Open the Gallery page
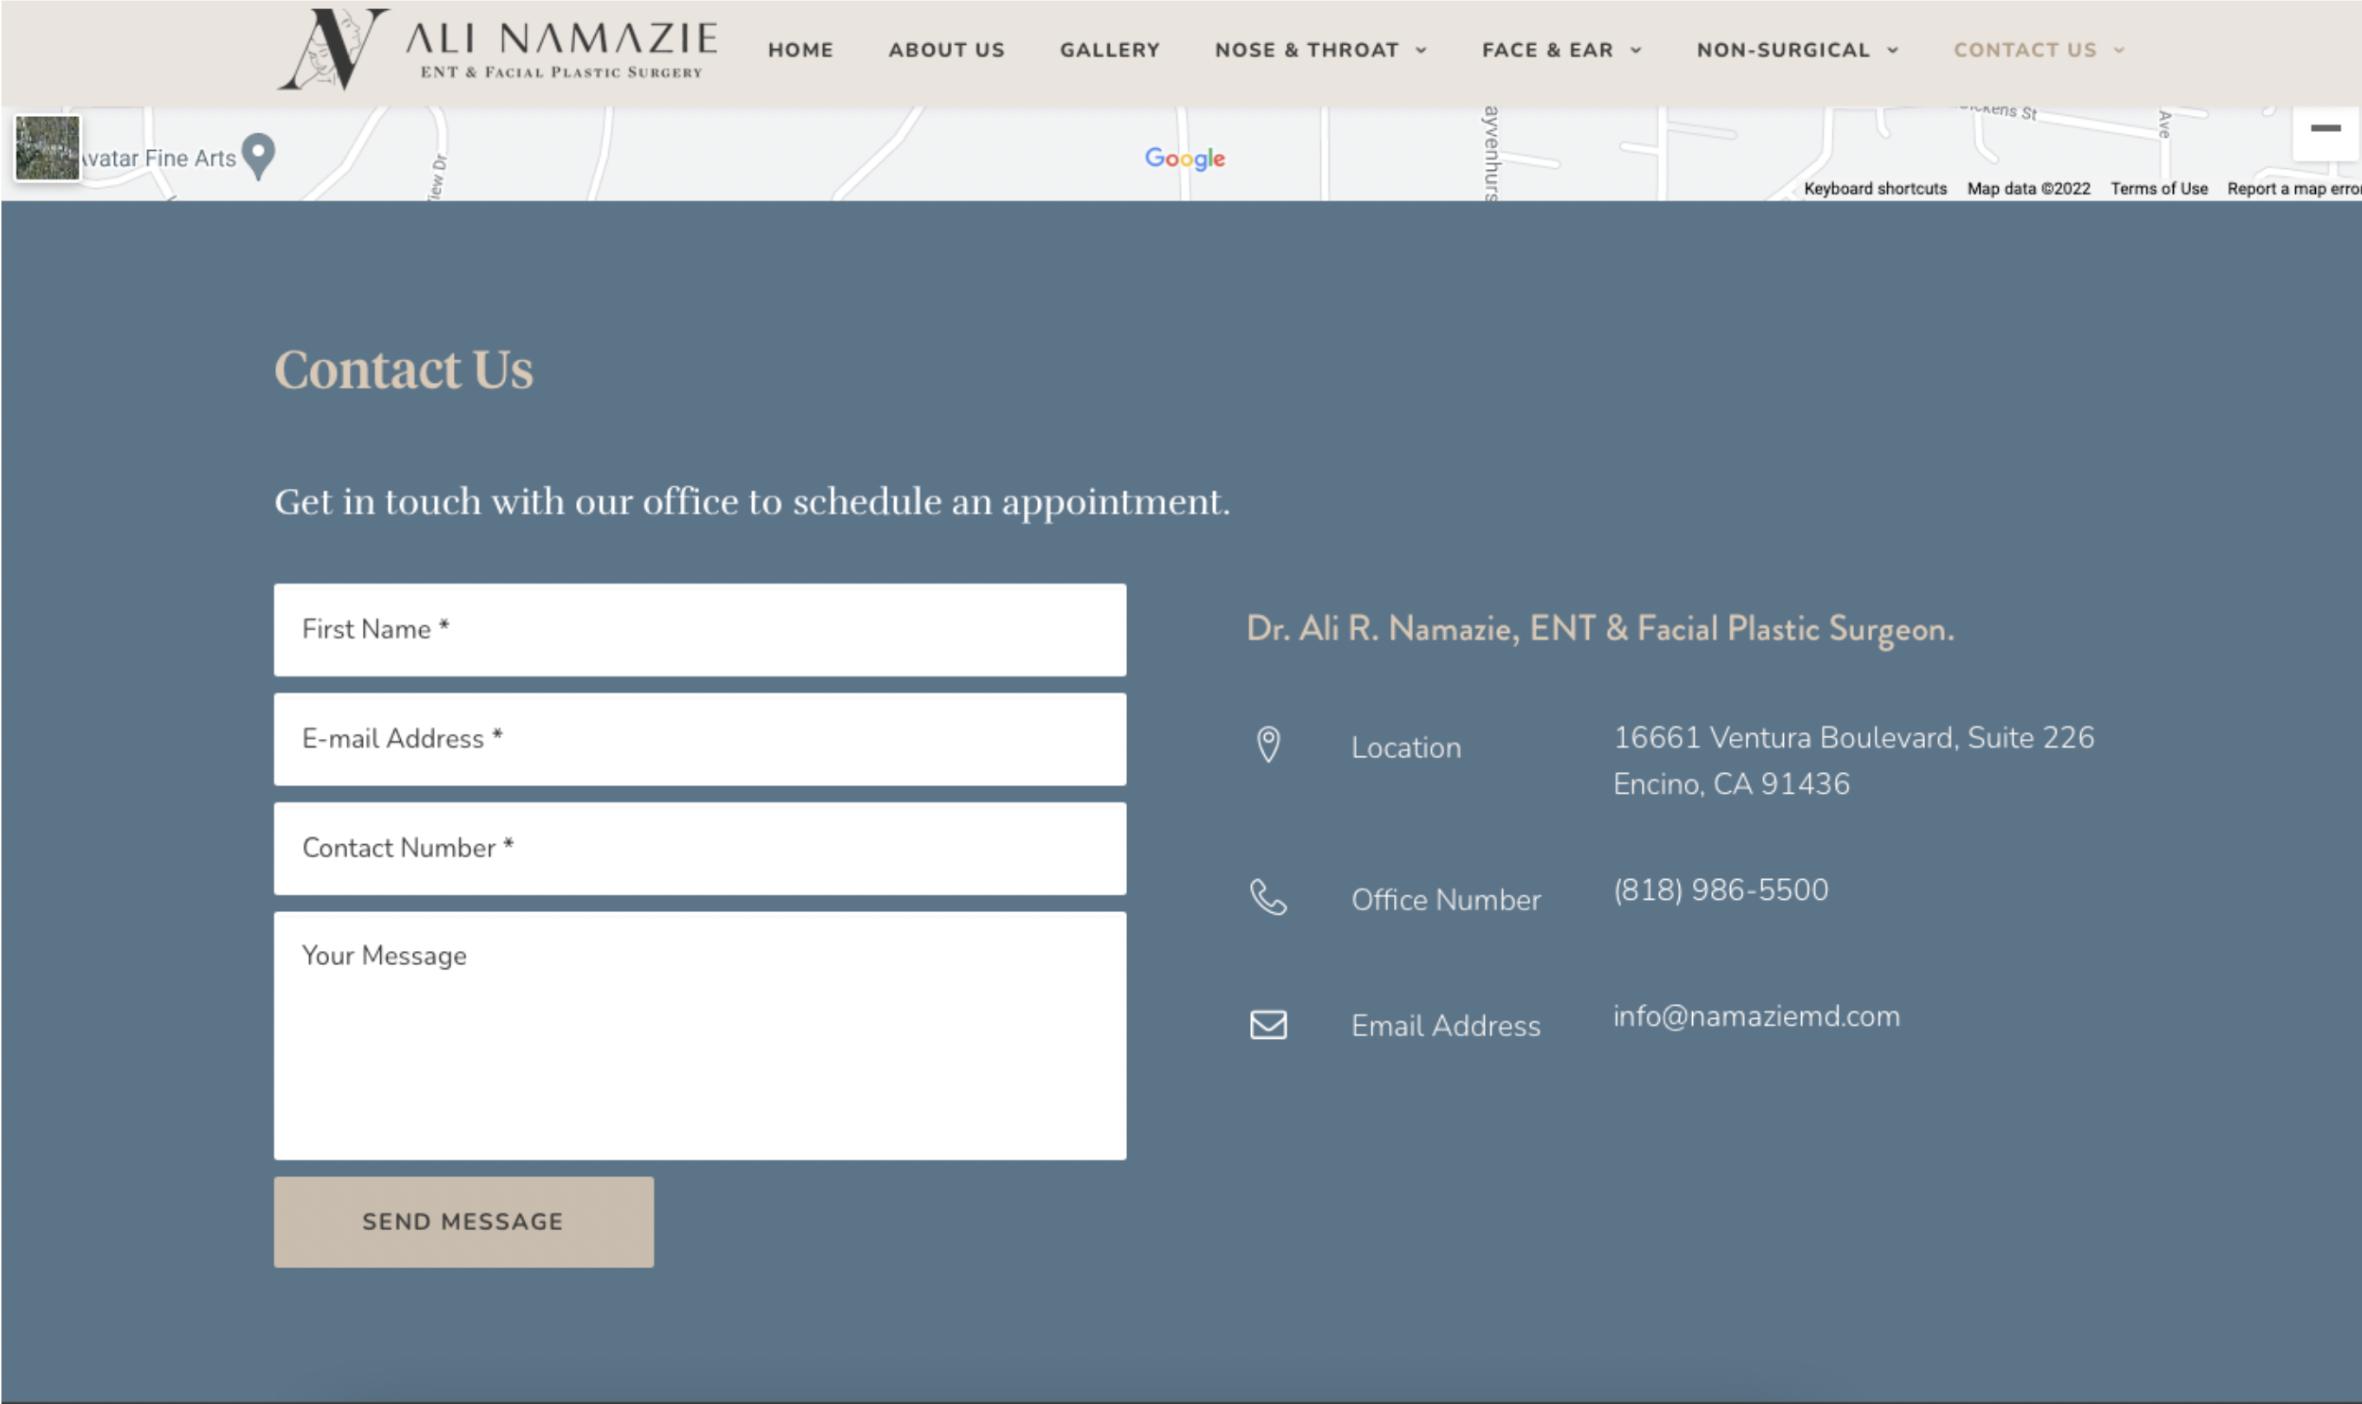Image resolution: width=2362 pixels, height=1404 pixels. coord(1110,50)
